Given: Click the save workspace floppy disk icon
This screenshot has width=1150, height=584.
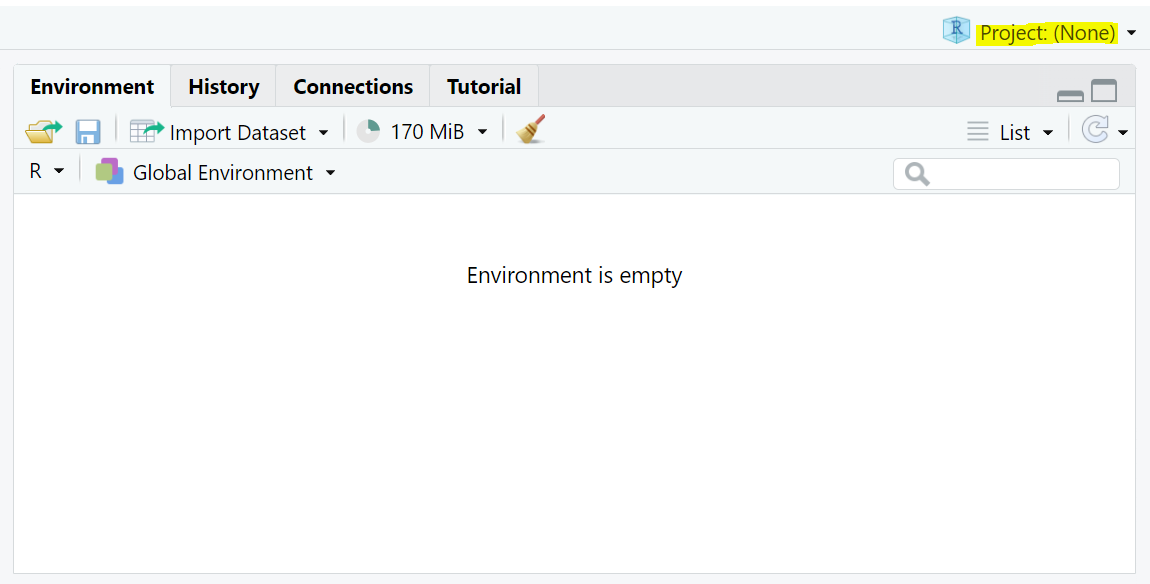Looking at the screenshot, I should [88, 131].
